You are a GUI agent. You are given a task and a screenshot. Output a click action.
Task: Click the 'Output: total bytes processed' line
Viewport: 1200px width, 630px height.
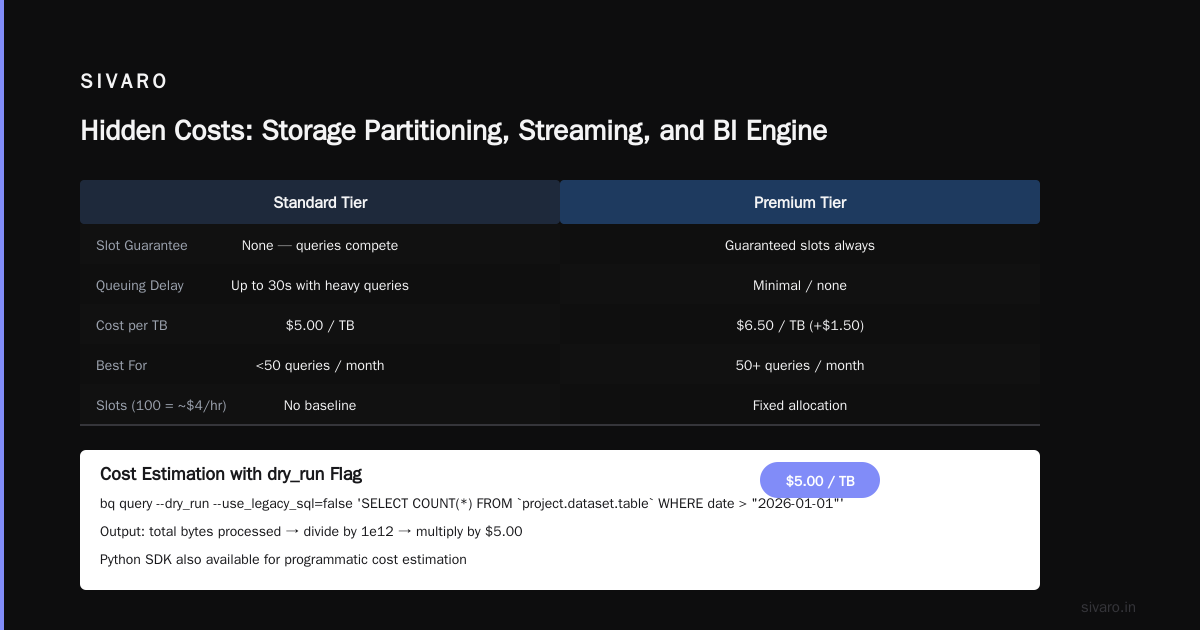pyautogui.click(x=311, y=531)
